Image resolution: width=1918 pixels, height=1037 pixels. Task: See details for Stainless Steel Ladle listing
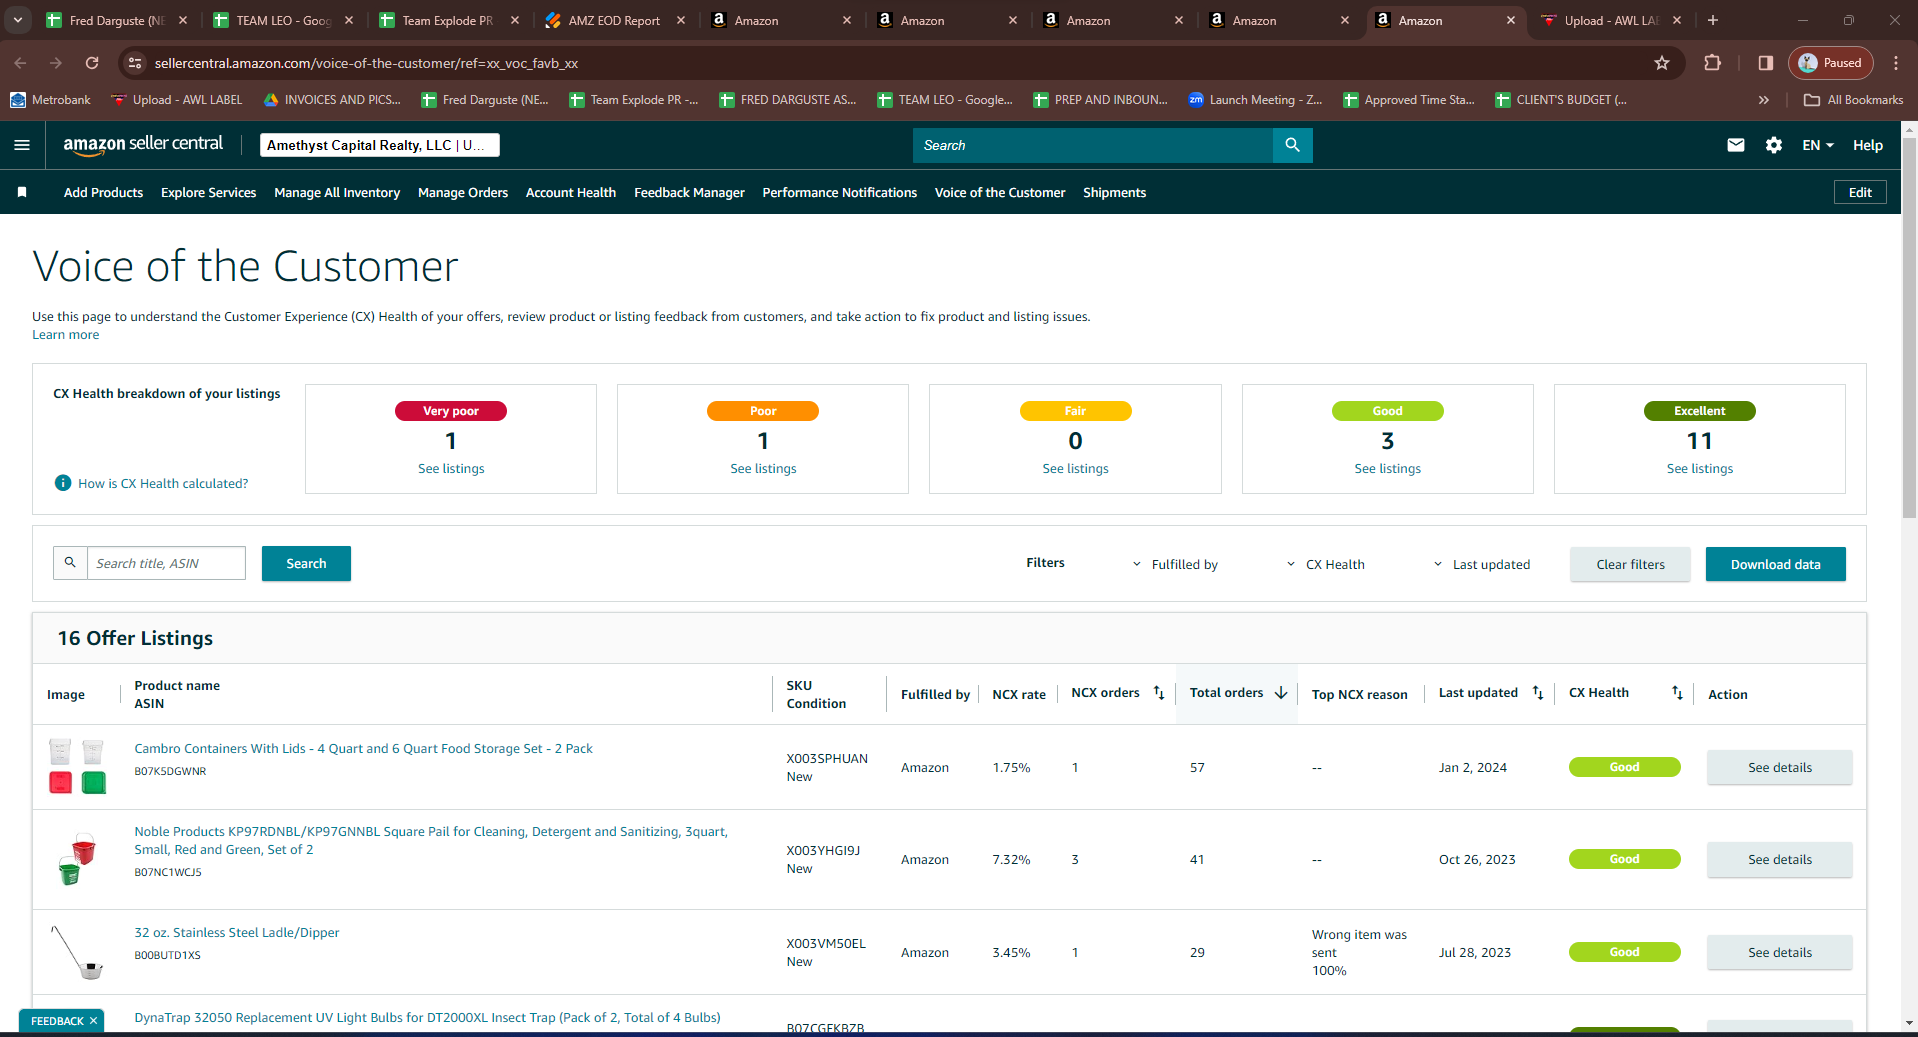[x=1779, y=952]
